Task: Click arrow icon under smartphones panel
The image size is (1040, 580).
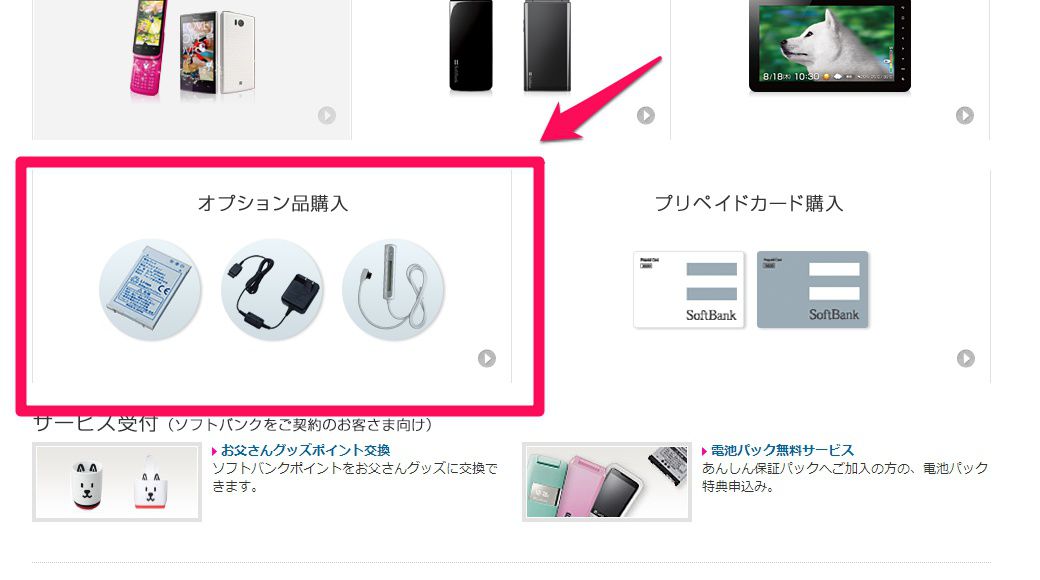Action: pos(326,115)
